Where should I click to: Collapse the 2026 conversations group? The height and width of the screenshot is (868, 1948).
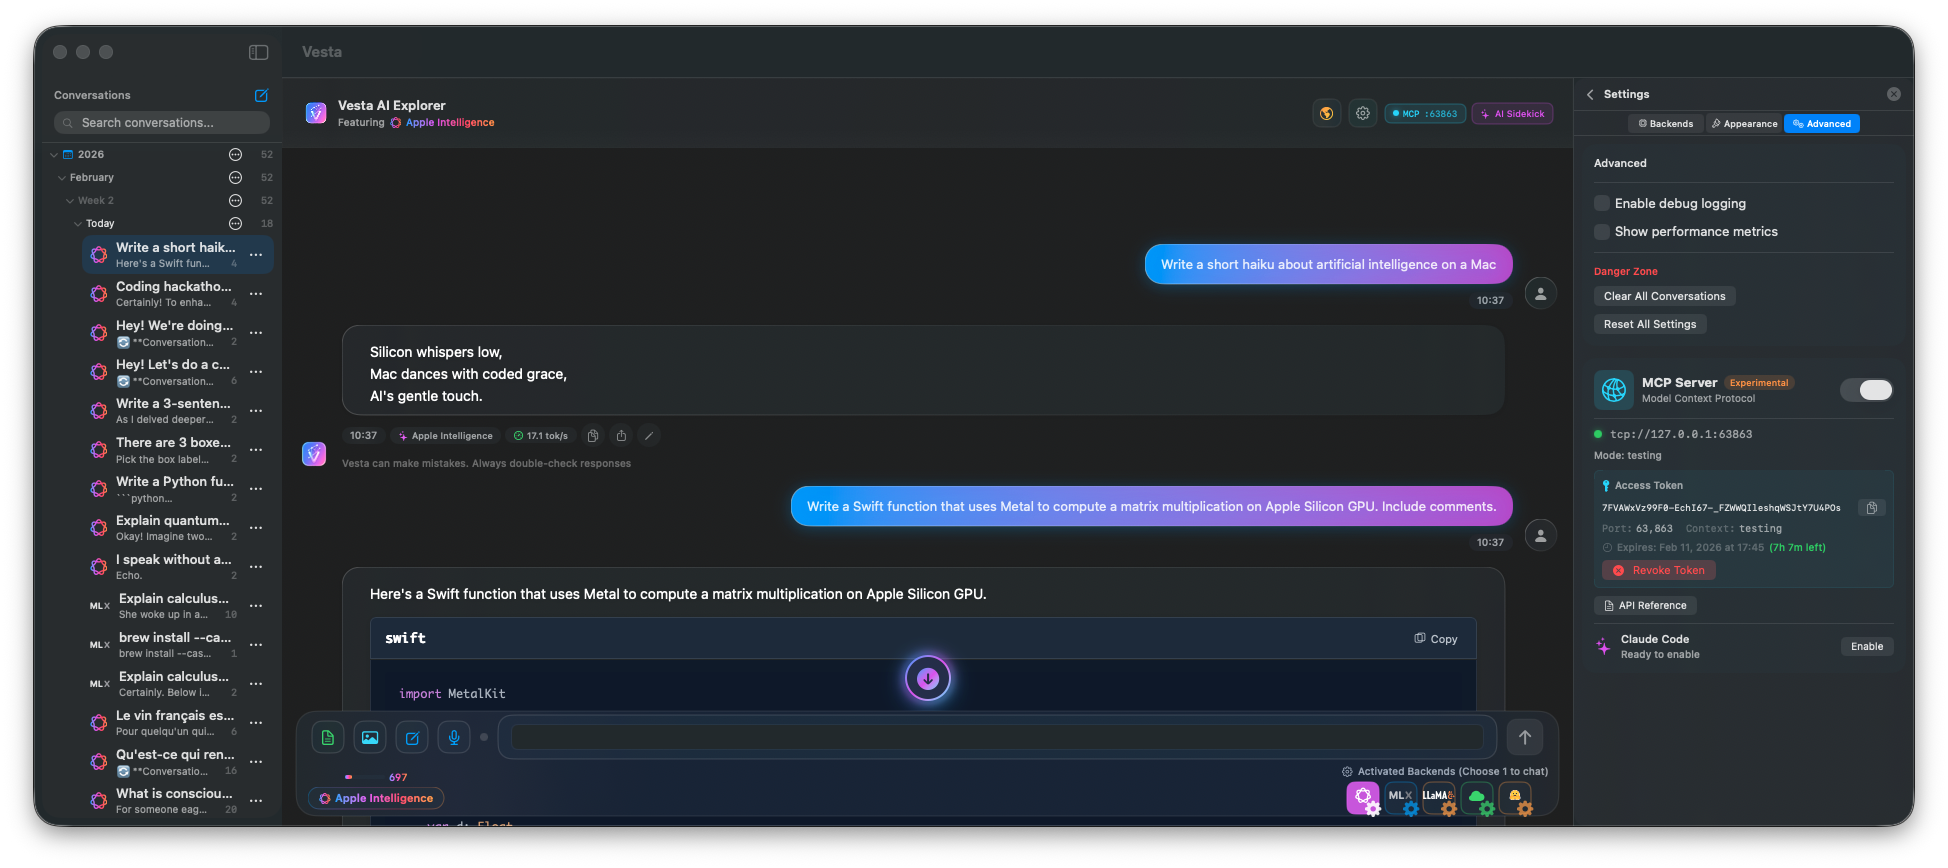(x=54, y=155)
